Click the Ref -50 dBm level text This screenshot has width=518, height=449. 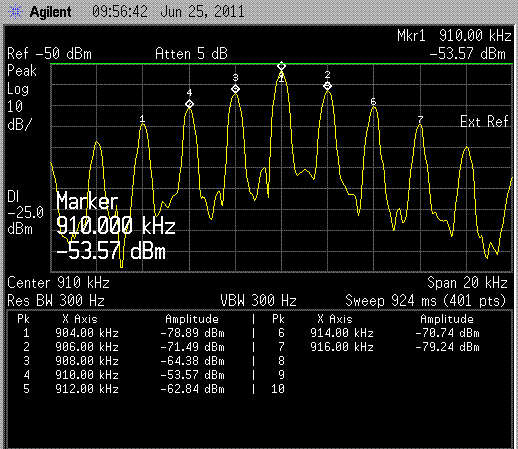pyautogui.click(x=49, y=54)
